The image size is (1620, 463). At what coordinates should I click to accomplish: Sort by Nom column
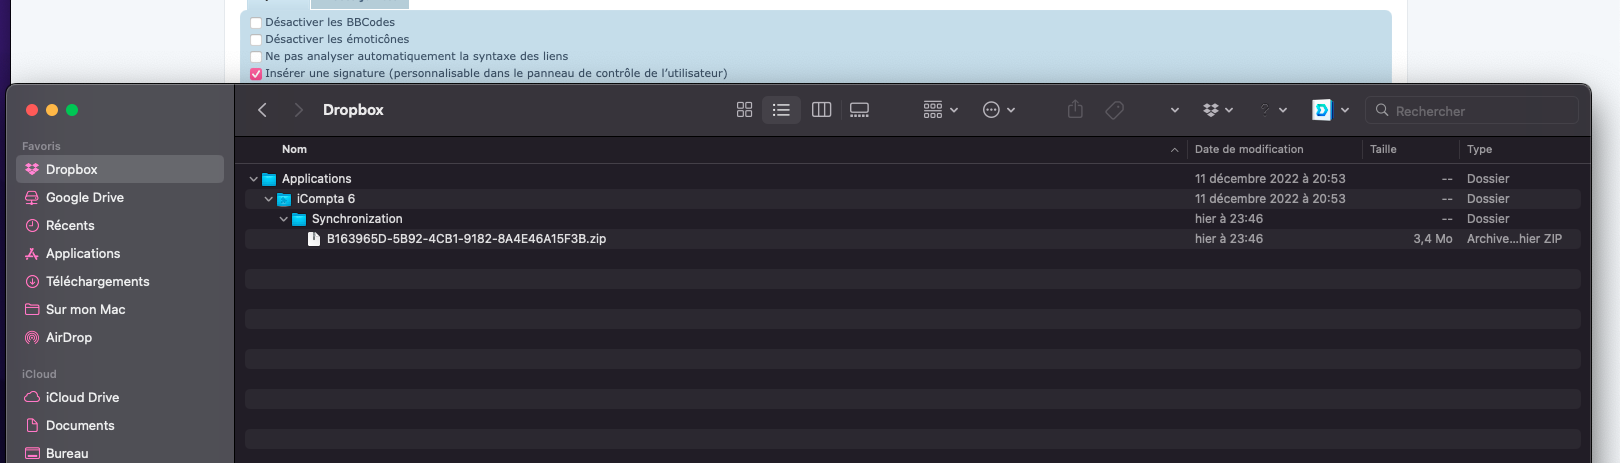(294, 149)
